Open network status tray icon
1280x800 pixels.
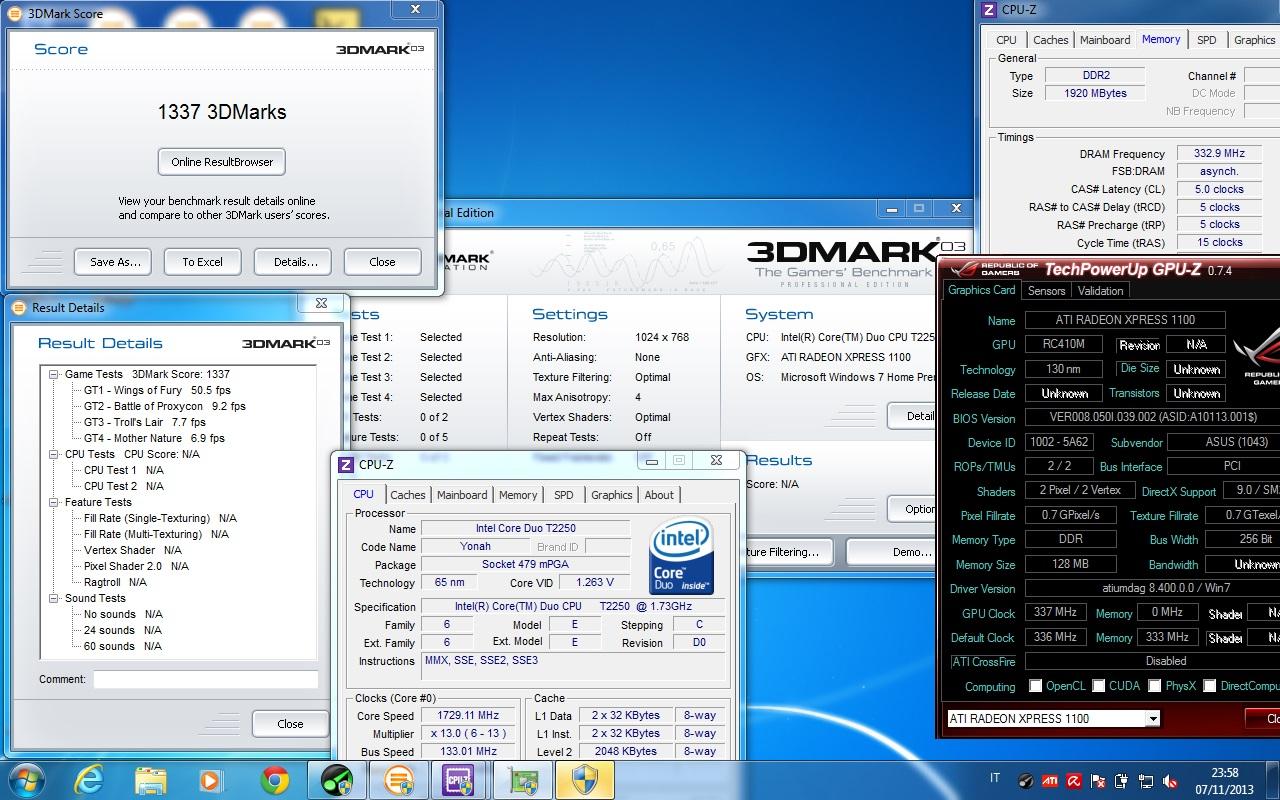[1146, 780]
